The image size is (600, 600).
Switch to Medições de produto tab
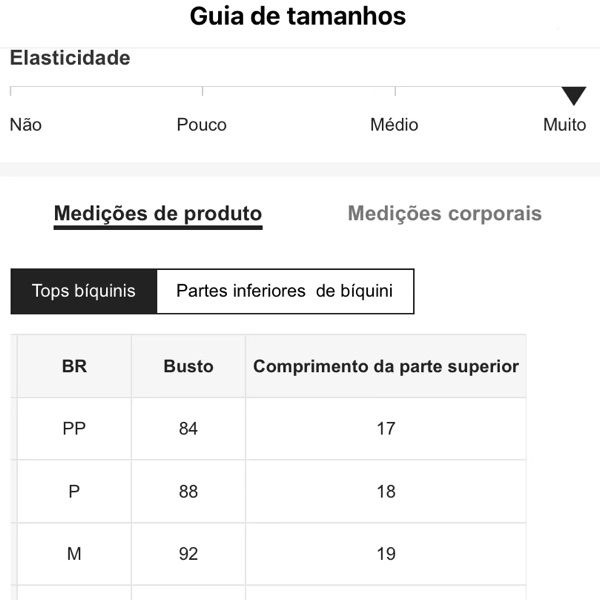pyautogui.click(x=158, y=213)
